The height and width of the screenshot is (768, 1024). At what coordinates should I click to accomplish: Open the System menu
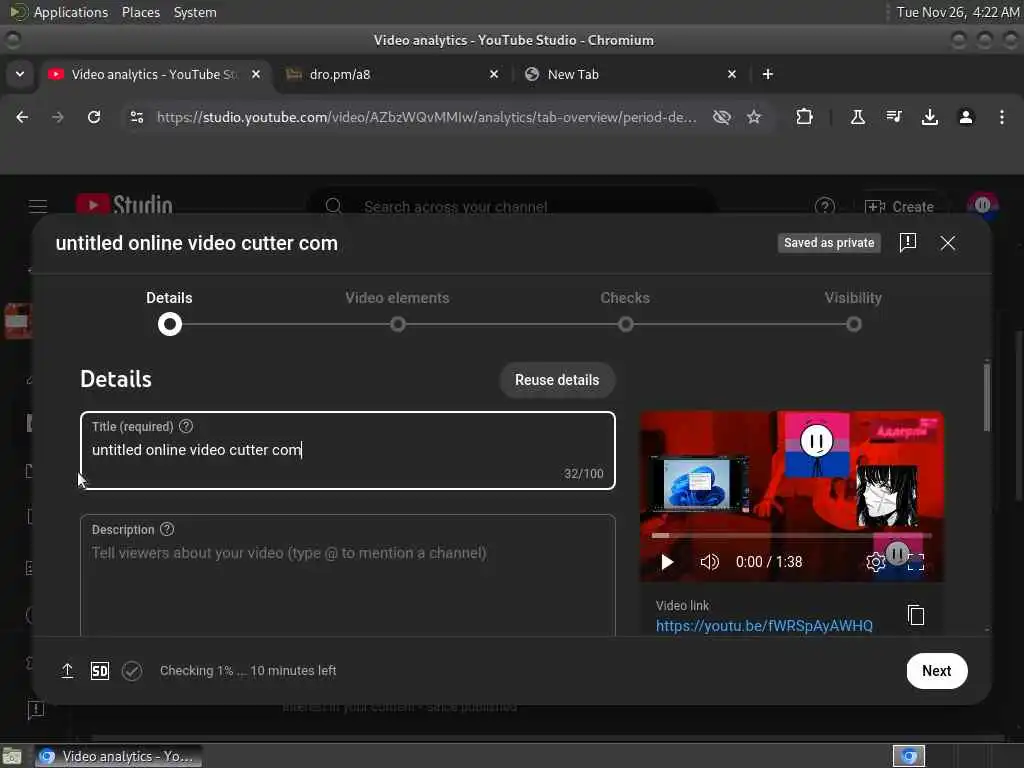[195, 12]
